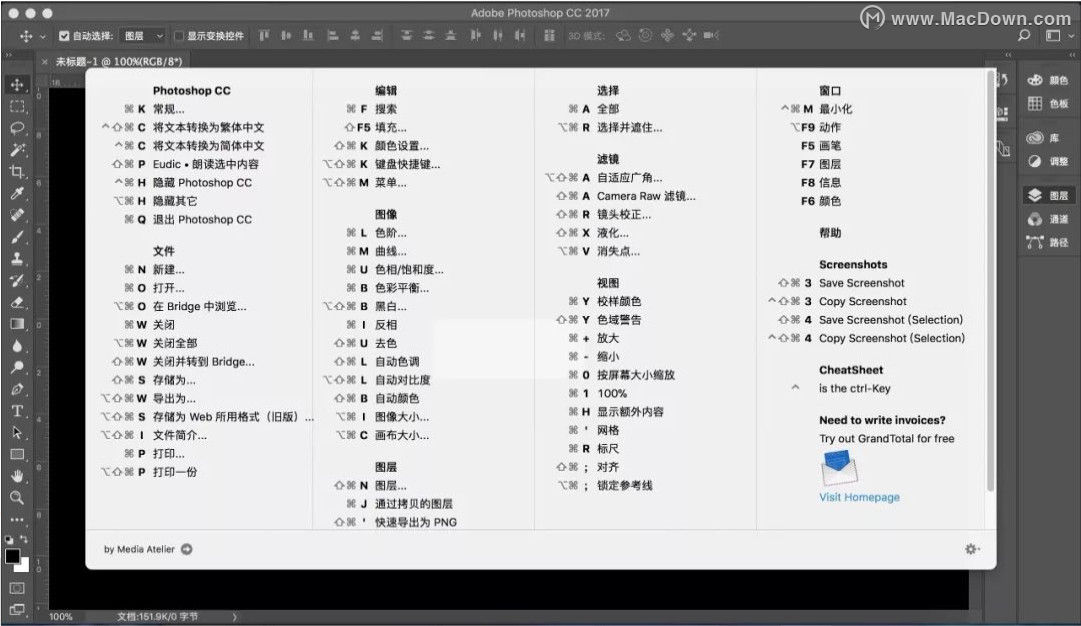The image size is (1081, 626).
Task: Select the Pen tool
Action: click(x=17, y=390)
